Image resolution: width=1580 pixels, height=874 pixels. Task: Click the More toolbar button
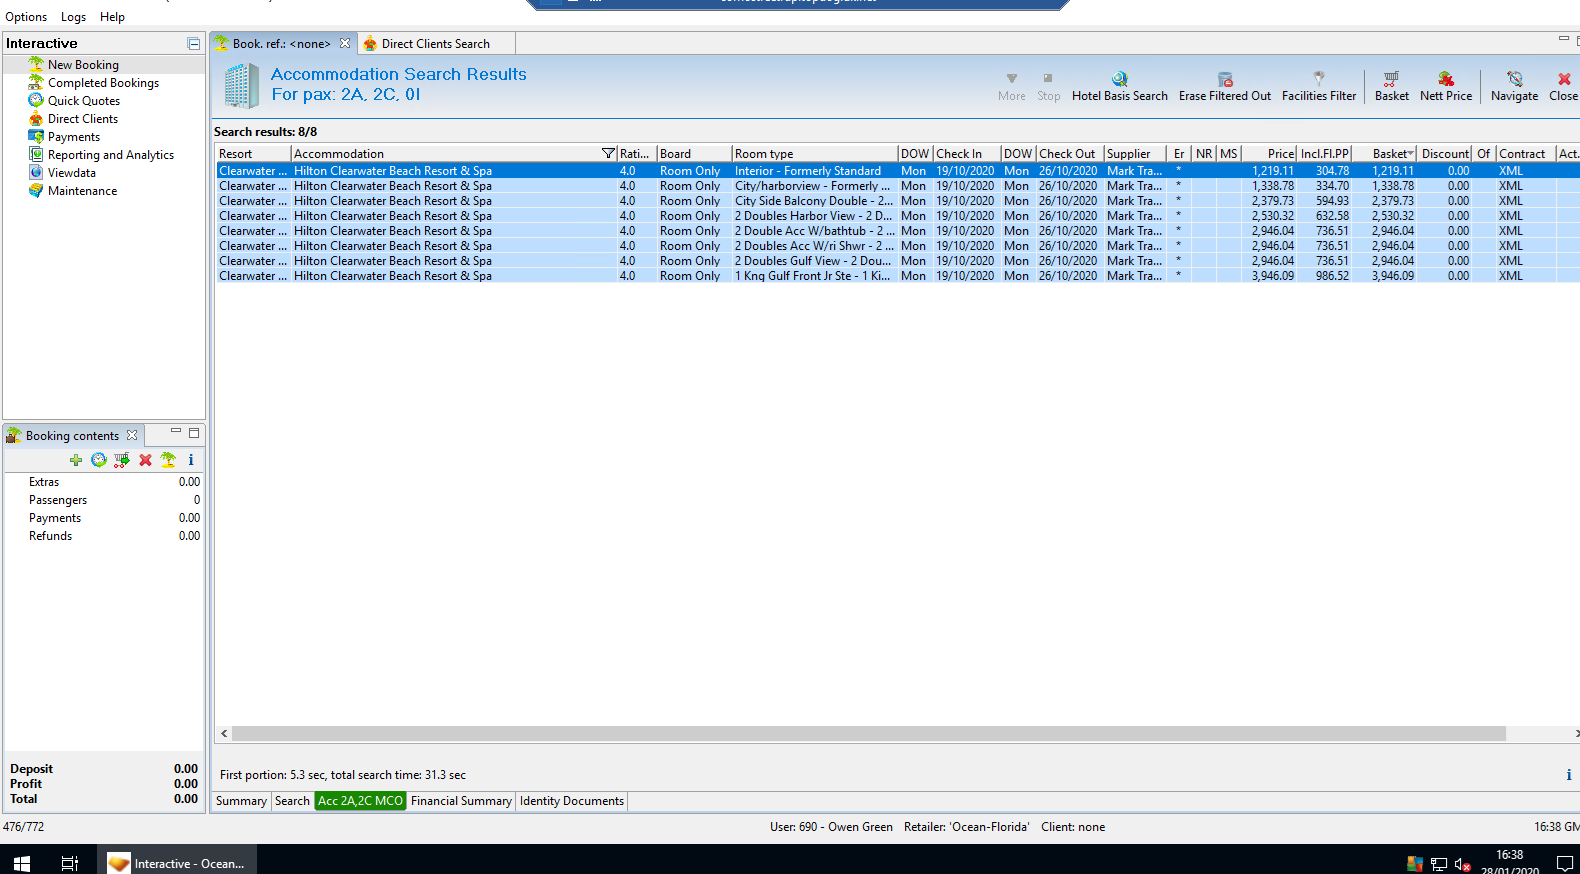(1012, 86)
